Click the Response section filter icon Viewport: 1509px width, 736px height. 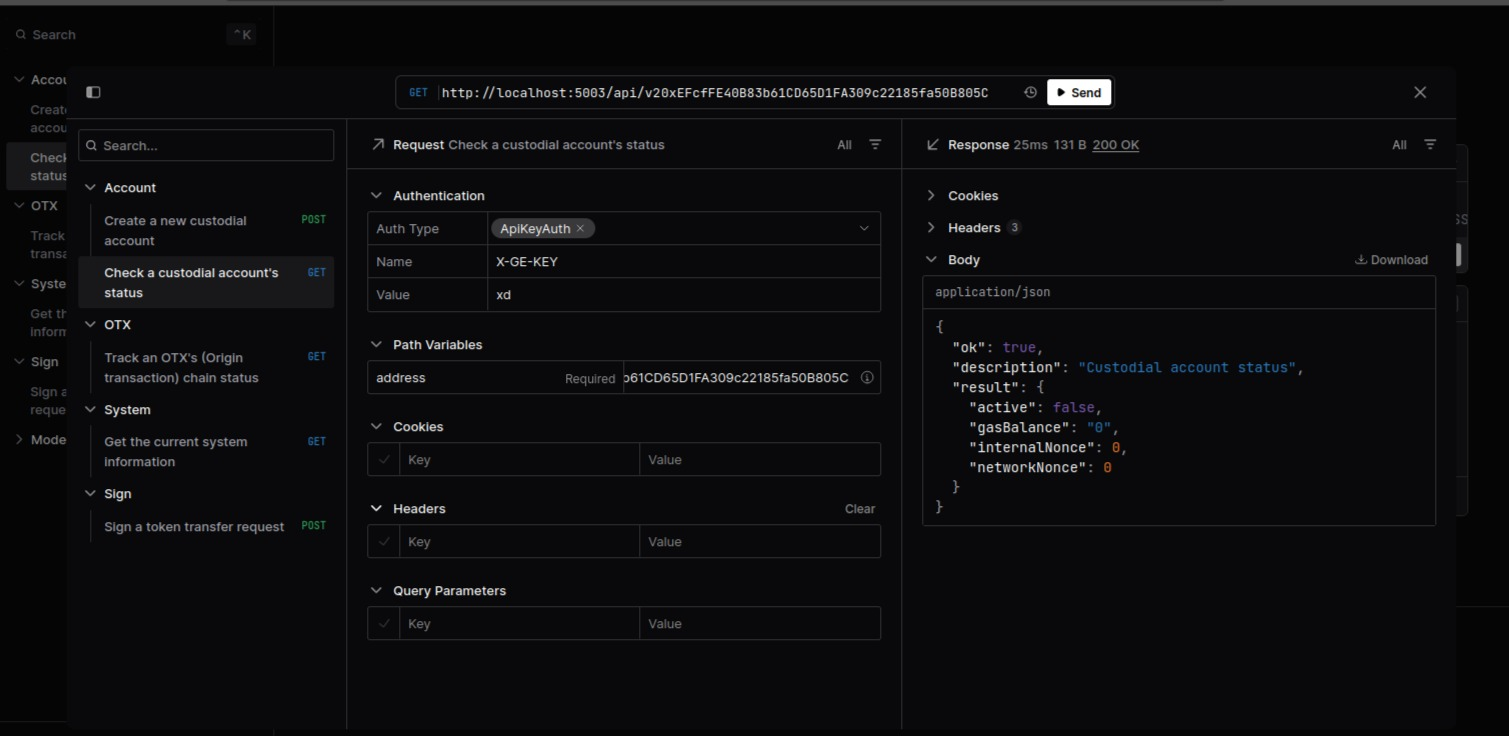(1430, 145)
